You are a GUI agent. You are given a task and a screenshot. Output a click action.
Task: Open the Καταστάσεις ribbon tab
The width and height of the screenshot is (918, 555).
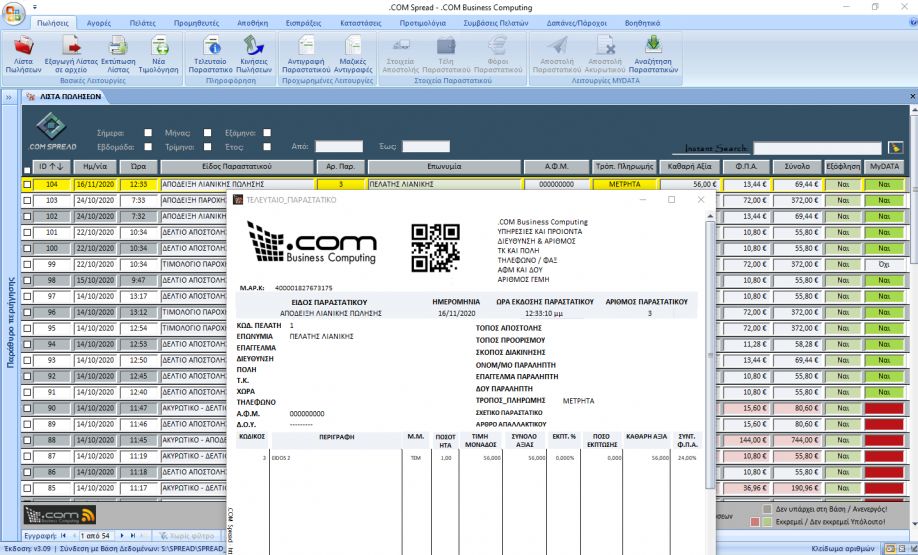click(361, 23)
